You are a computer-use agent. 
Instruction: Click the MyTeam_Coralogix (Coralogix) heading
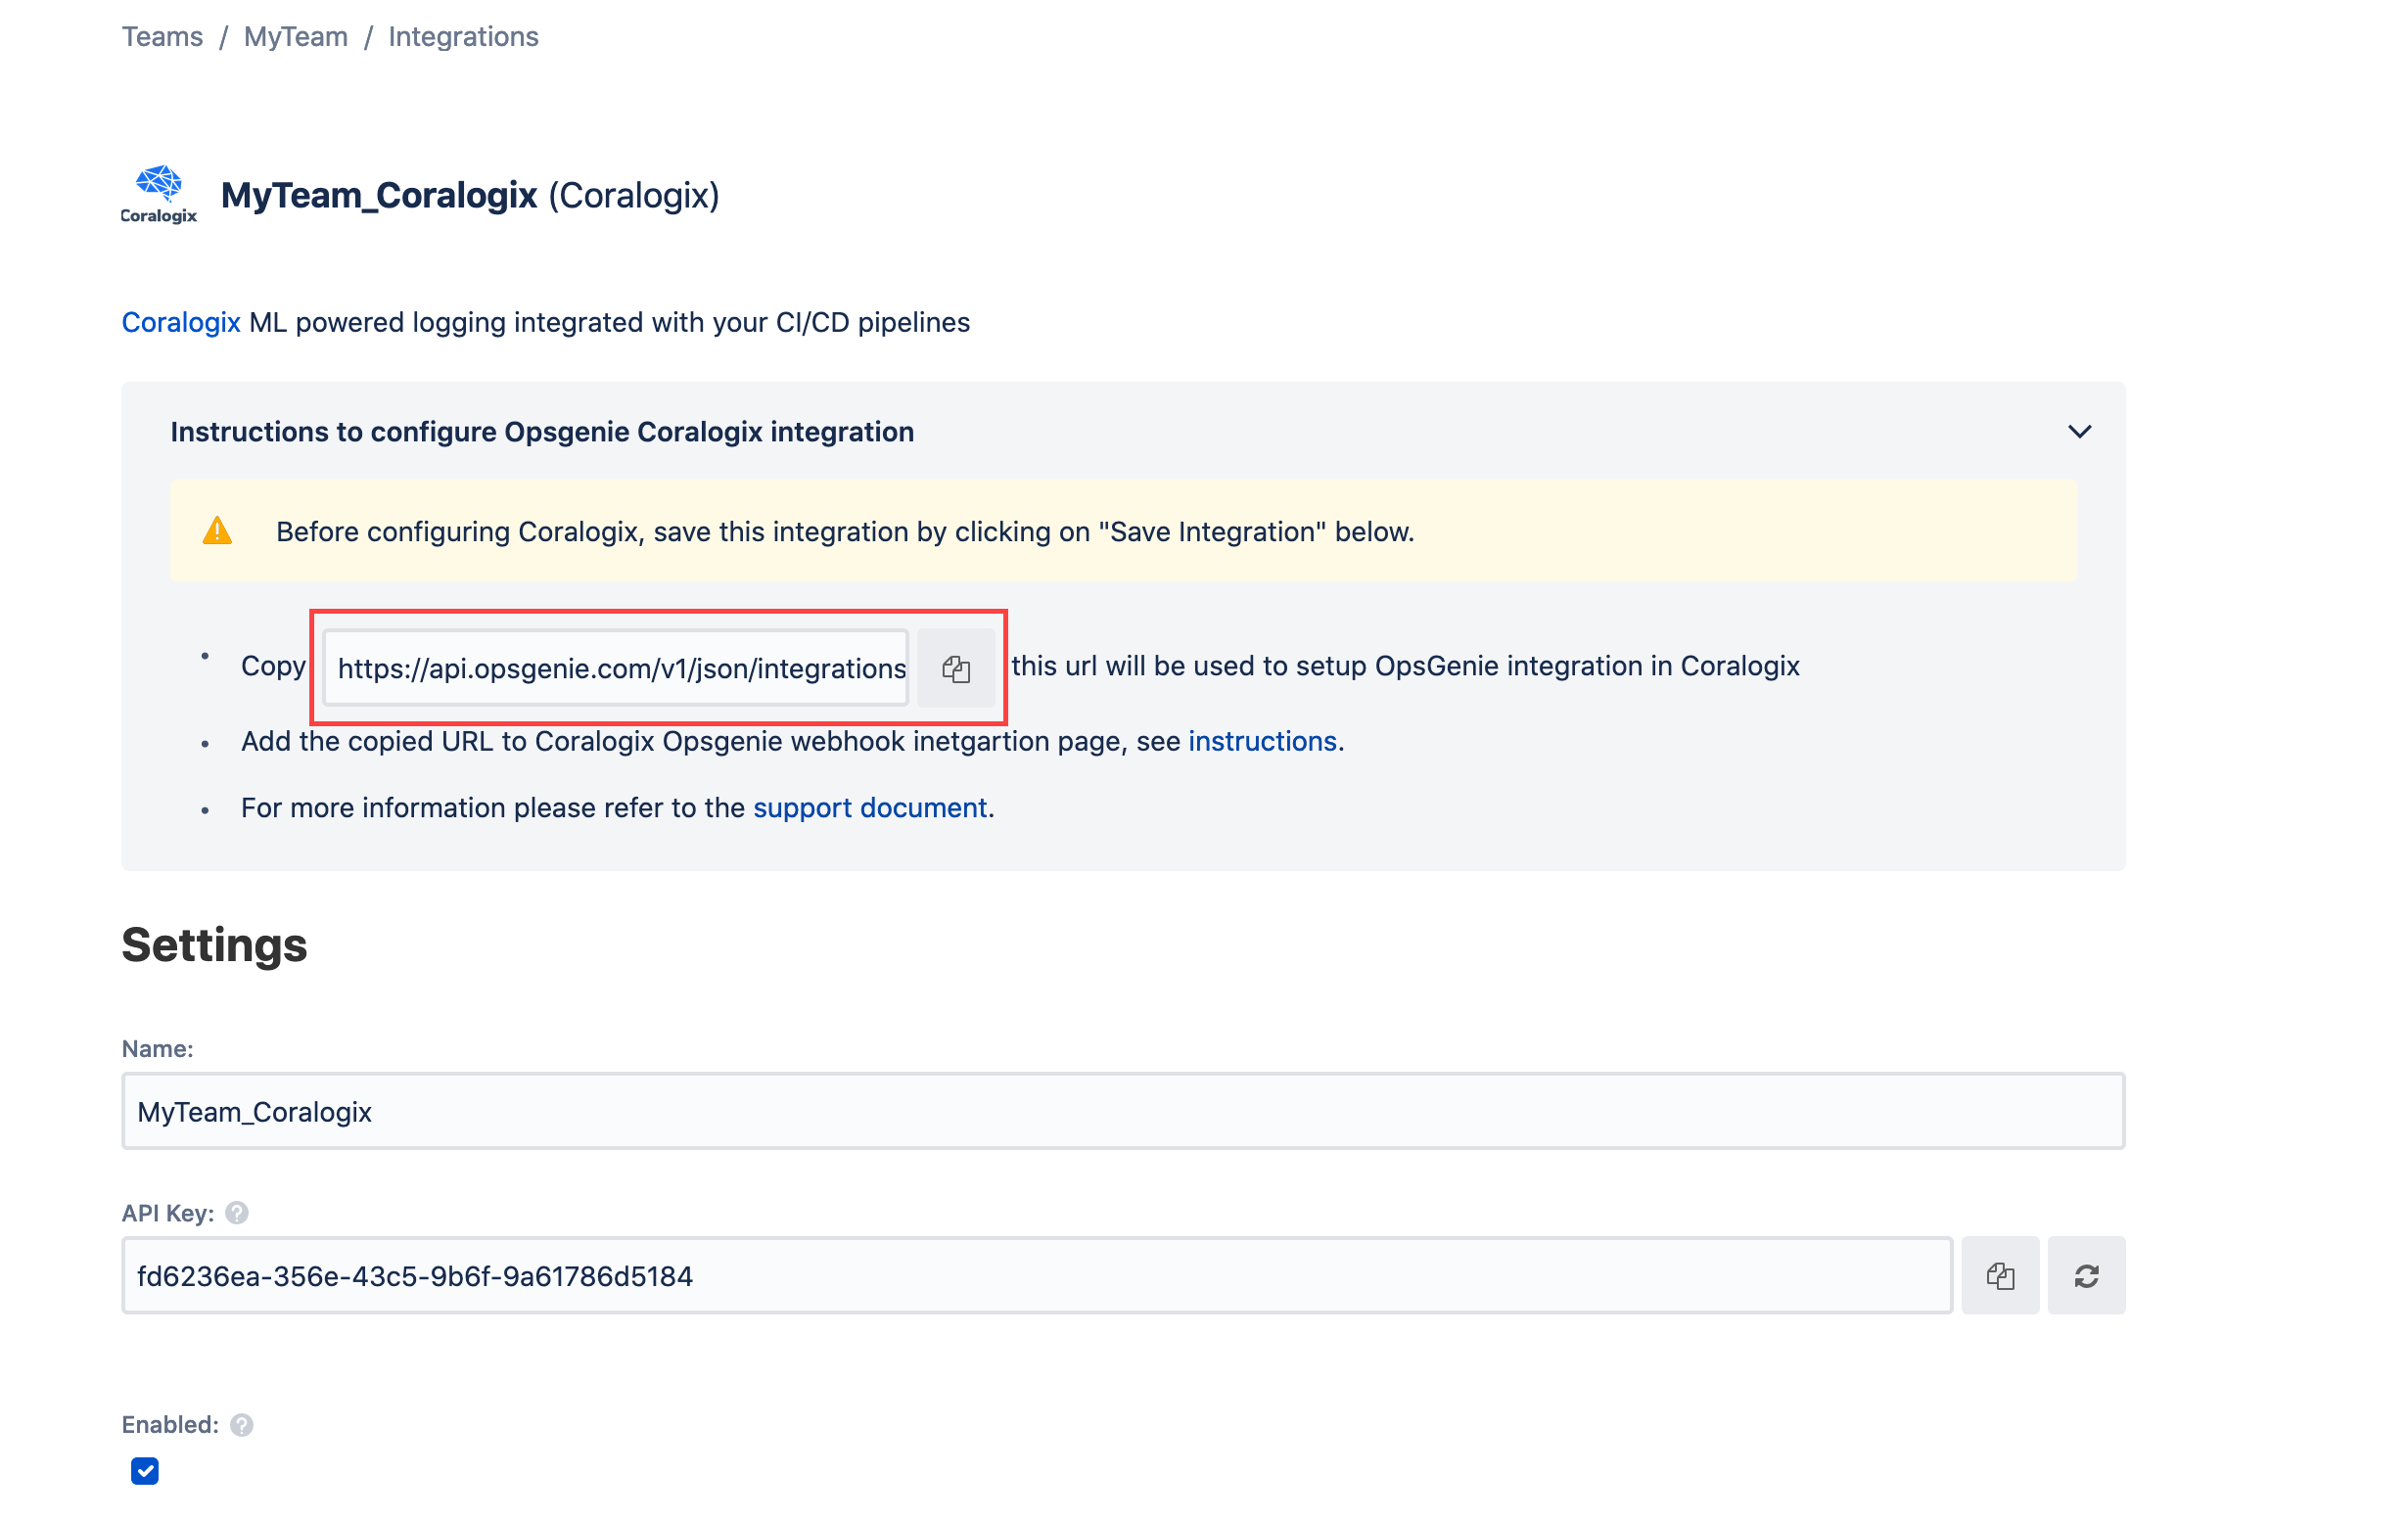click(x=470, y=195)
